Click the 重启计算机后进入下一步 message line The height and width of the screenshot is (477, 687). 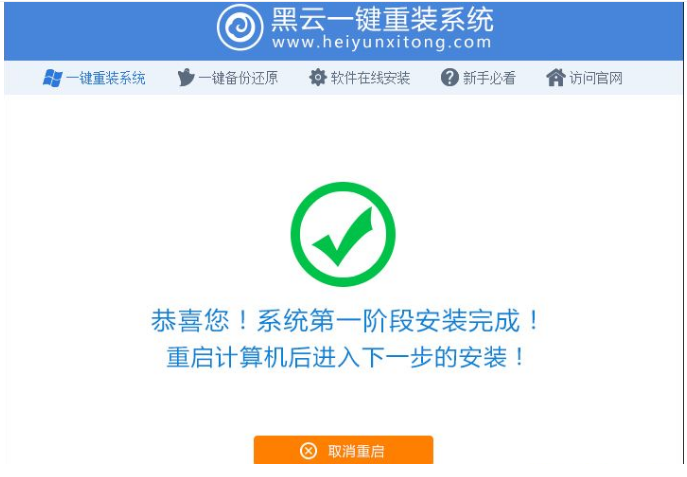(345, 357)
